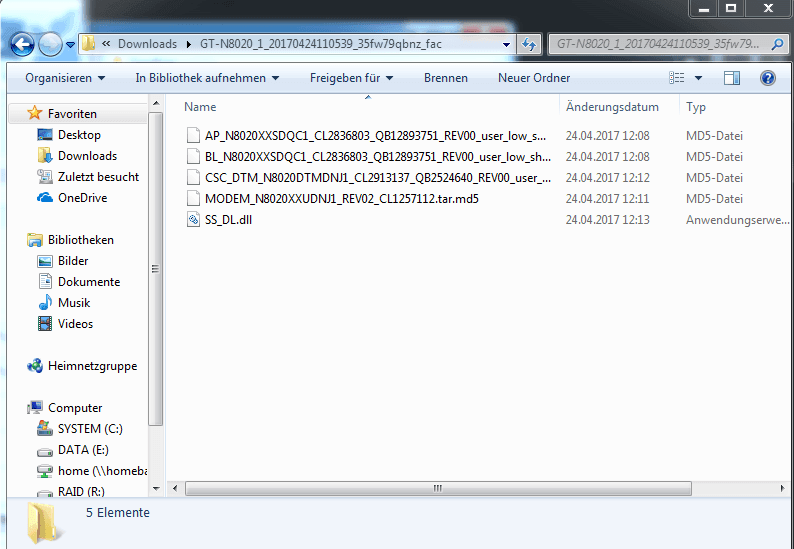
Task: Sort by Änderungsdatum column header
Action: (x=612, y=107)
